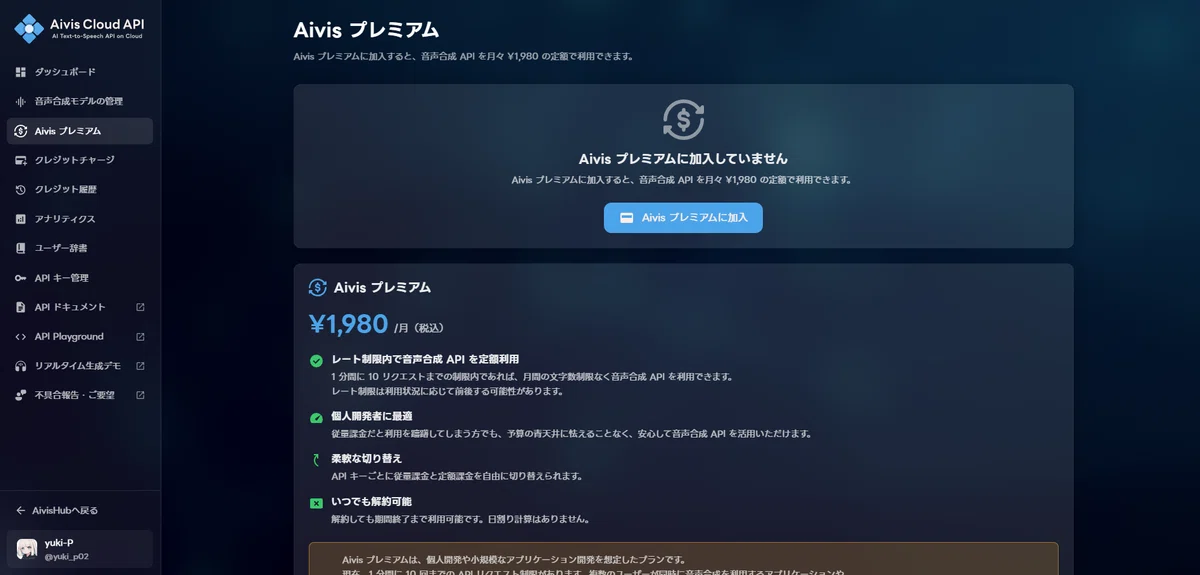
Task: Click the @yuki_p02 handle
Action: click(67, 556)
